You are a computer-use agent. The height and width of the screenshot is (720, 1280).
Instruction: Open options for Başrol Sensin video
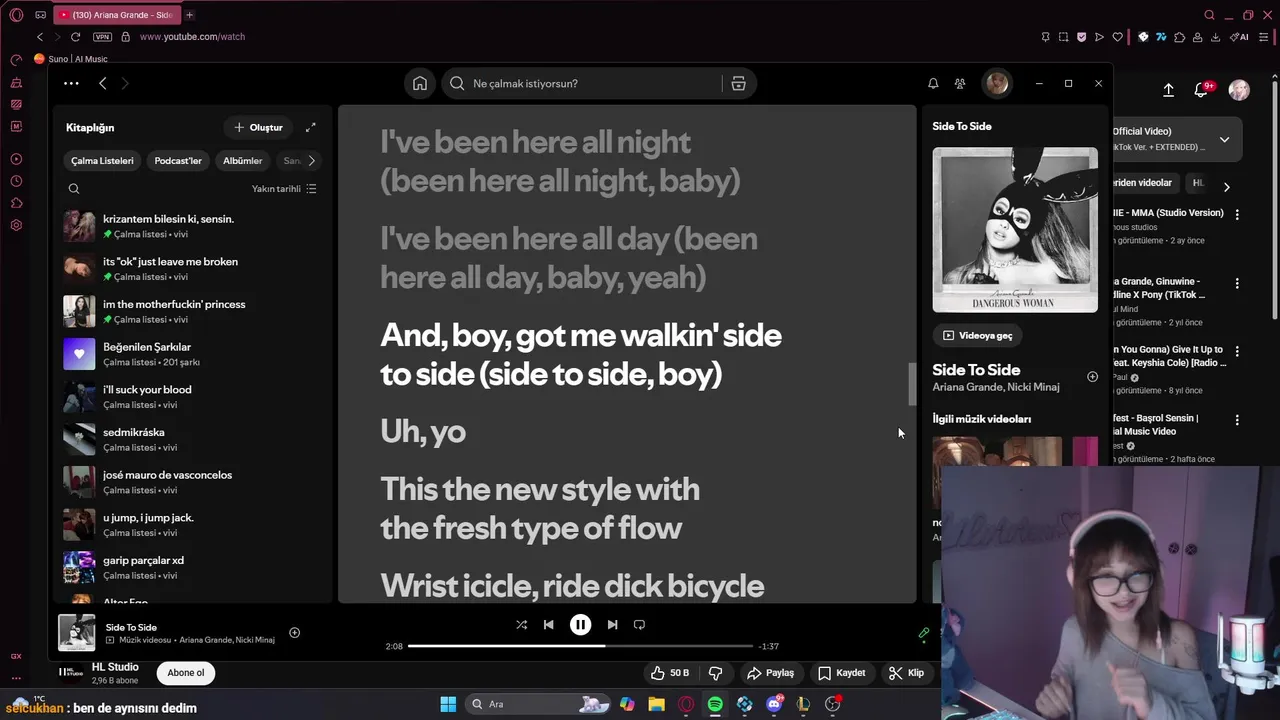click(x=1237, y=421)
